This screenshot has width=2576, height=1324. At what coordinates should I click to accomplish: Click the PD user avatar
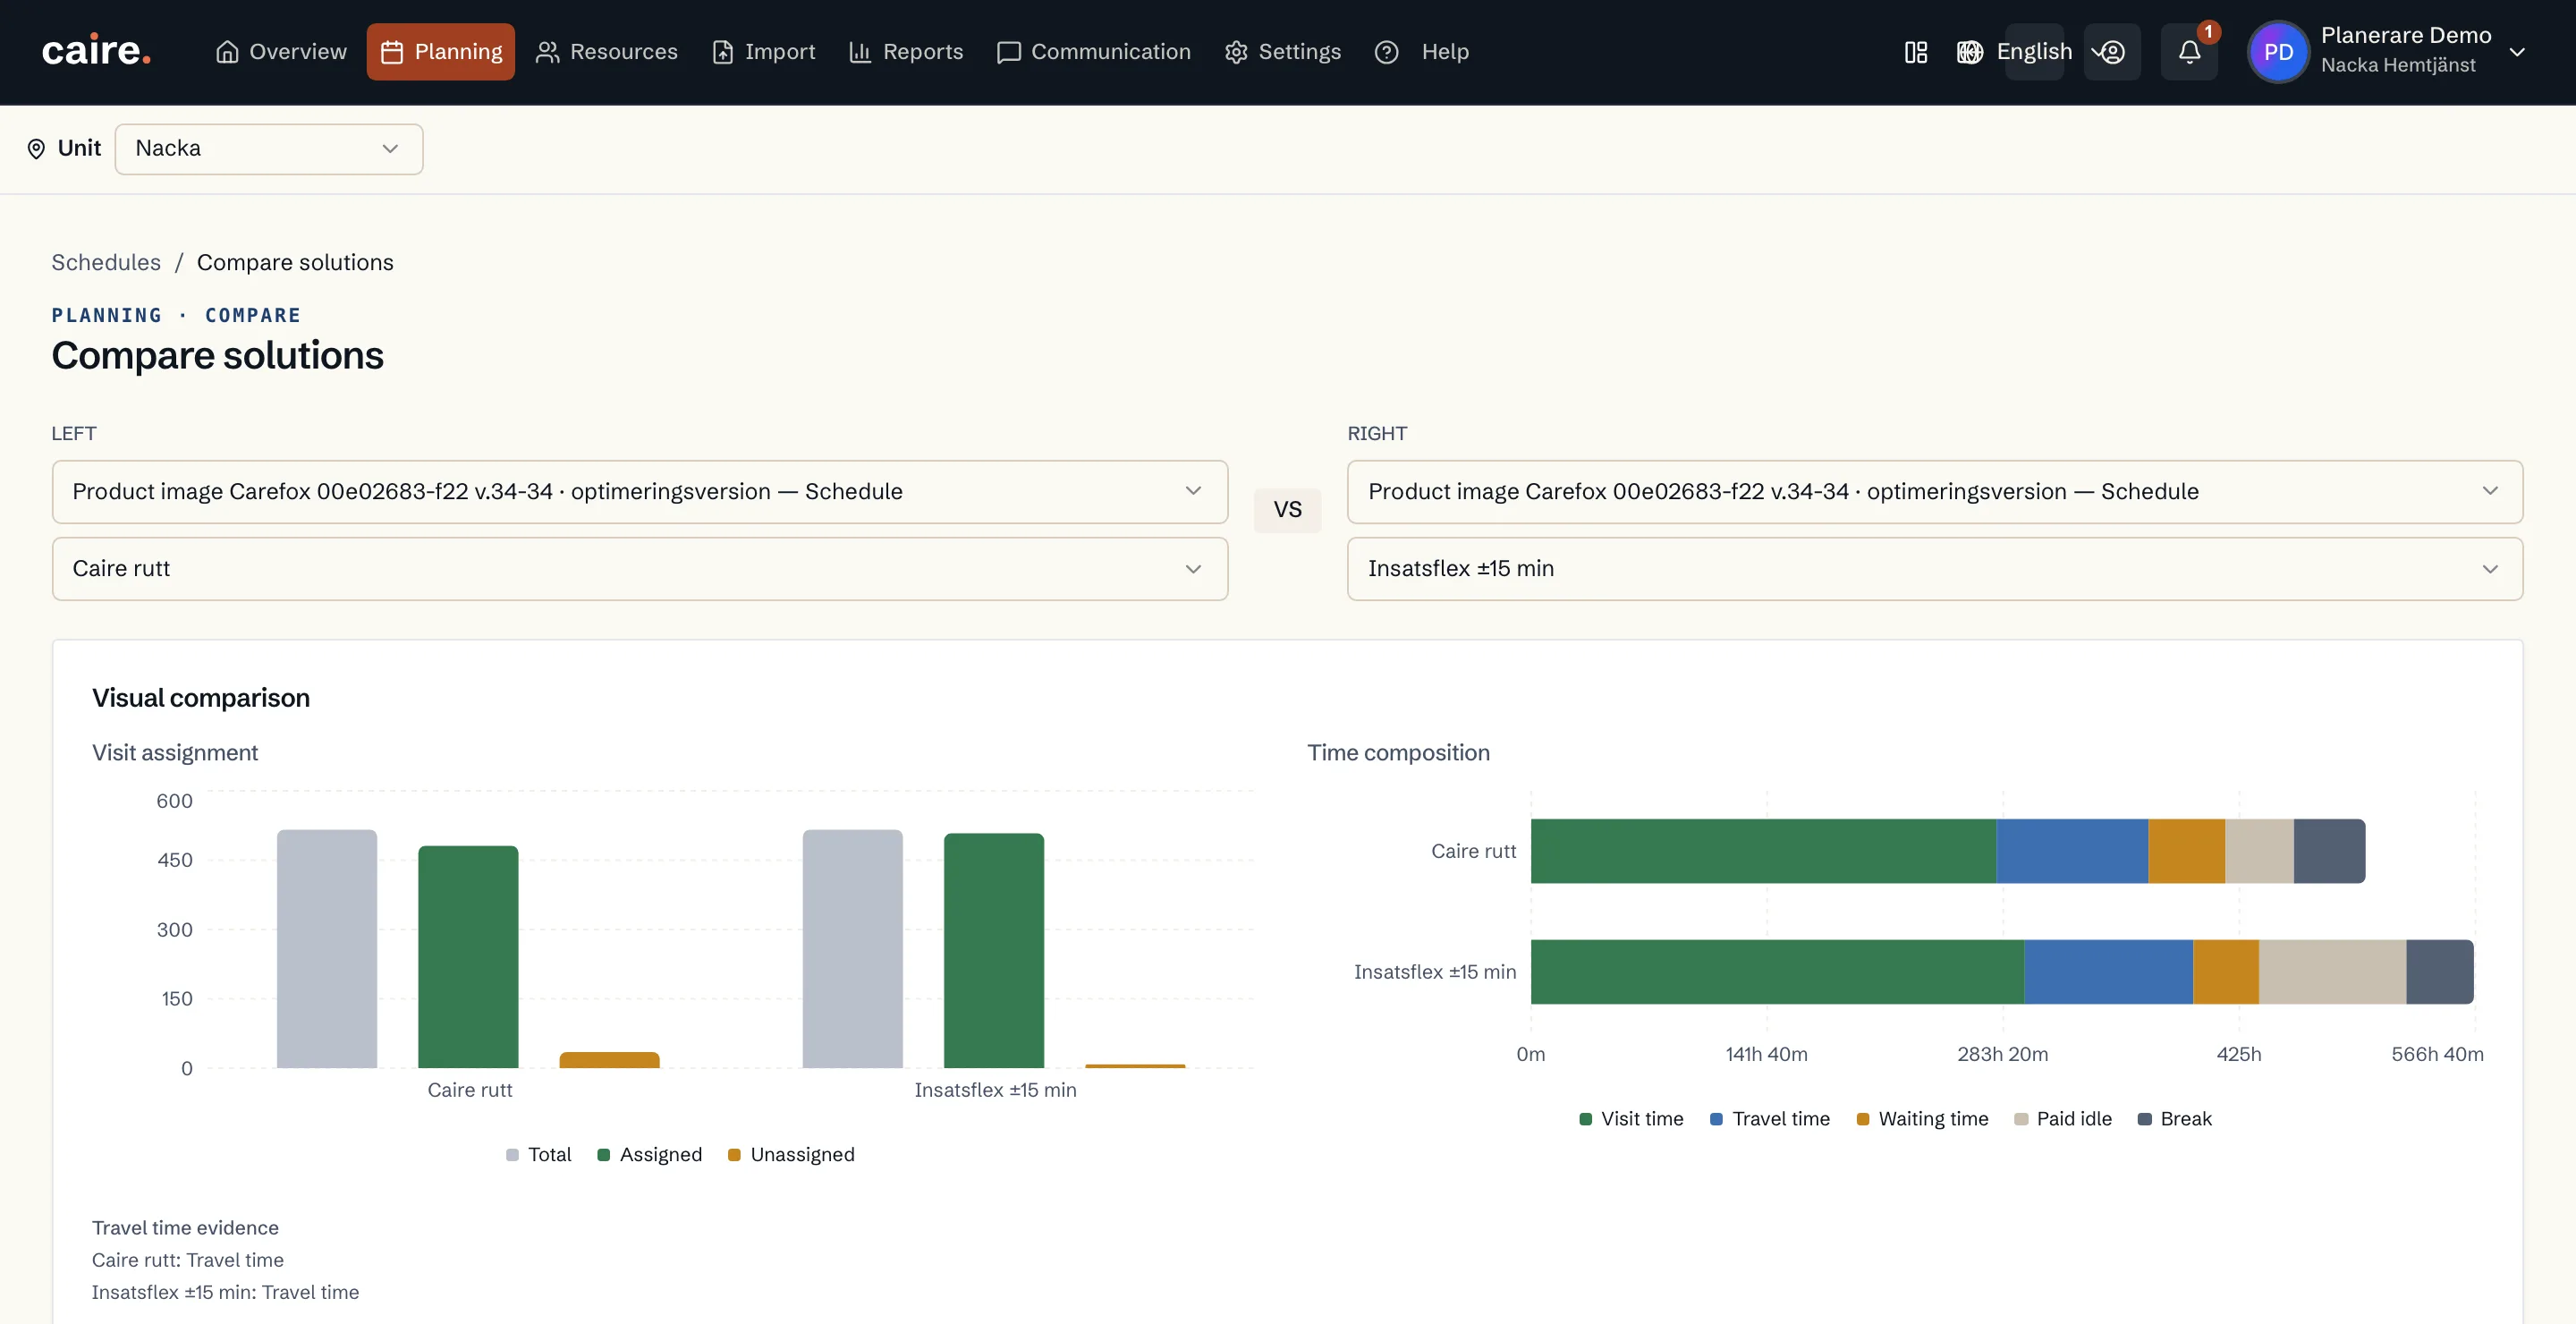pos(2277,52)
